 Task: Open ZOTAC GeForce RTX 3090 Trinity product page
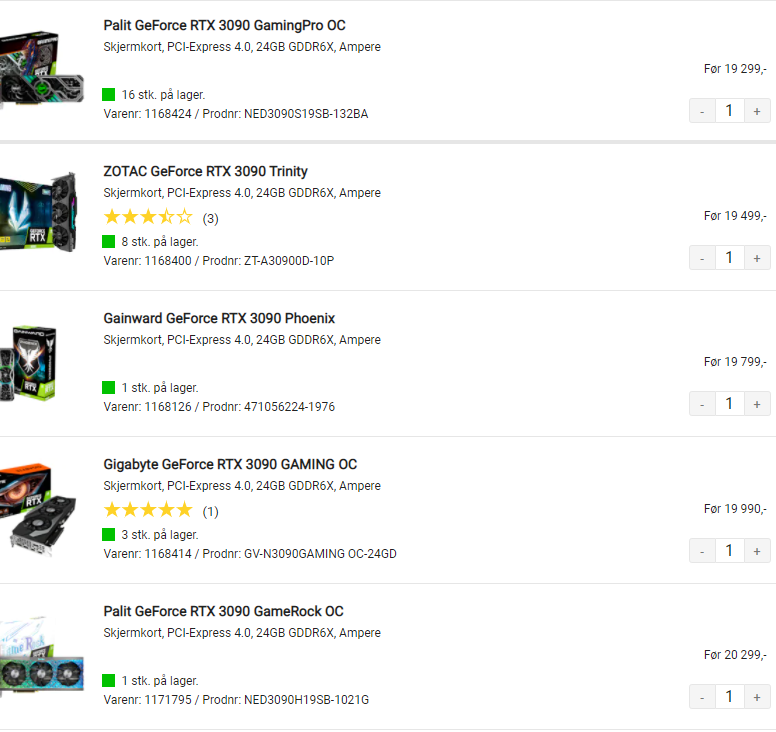point(205,171)
